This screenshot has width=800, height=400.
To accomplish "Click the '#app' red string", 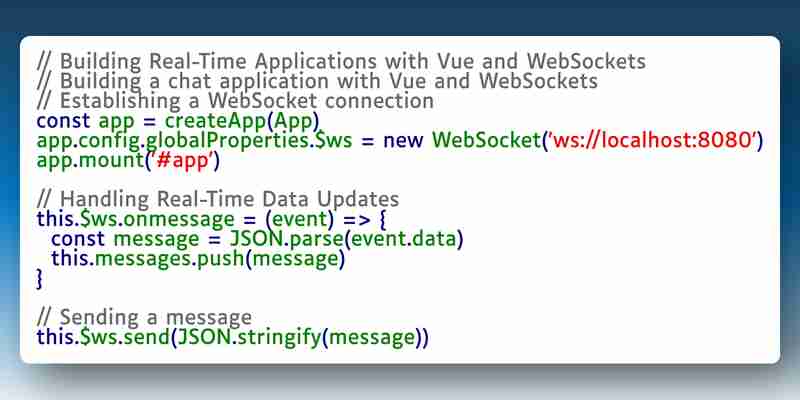I will (x=180, y=160).
